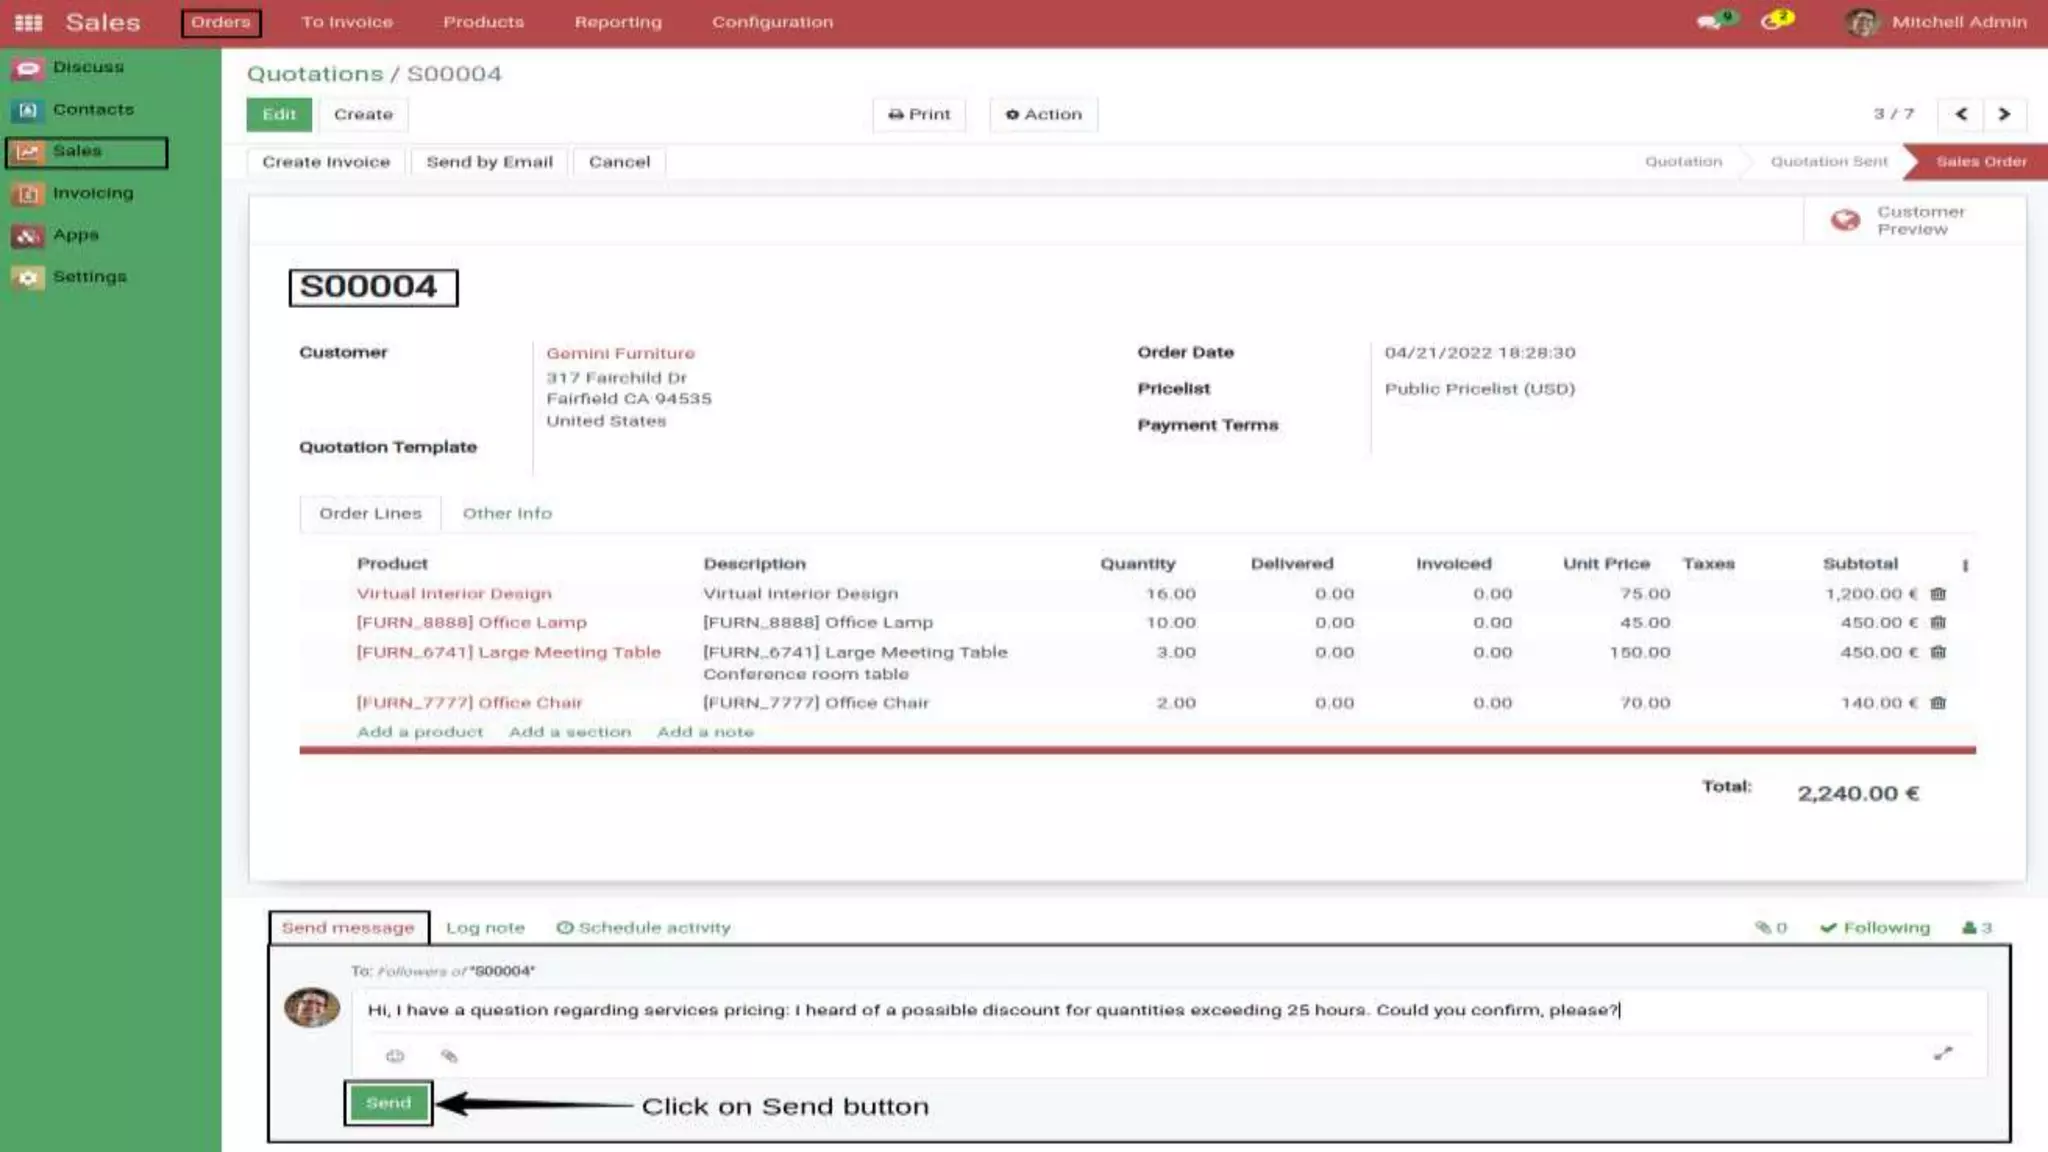
Task: Click the attachment paperclip icon in composer
Action: click(x=449, y=1056)
